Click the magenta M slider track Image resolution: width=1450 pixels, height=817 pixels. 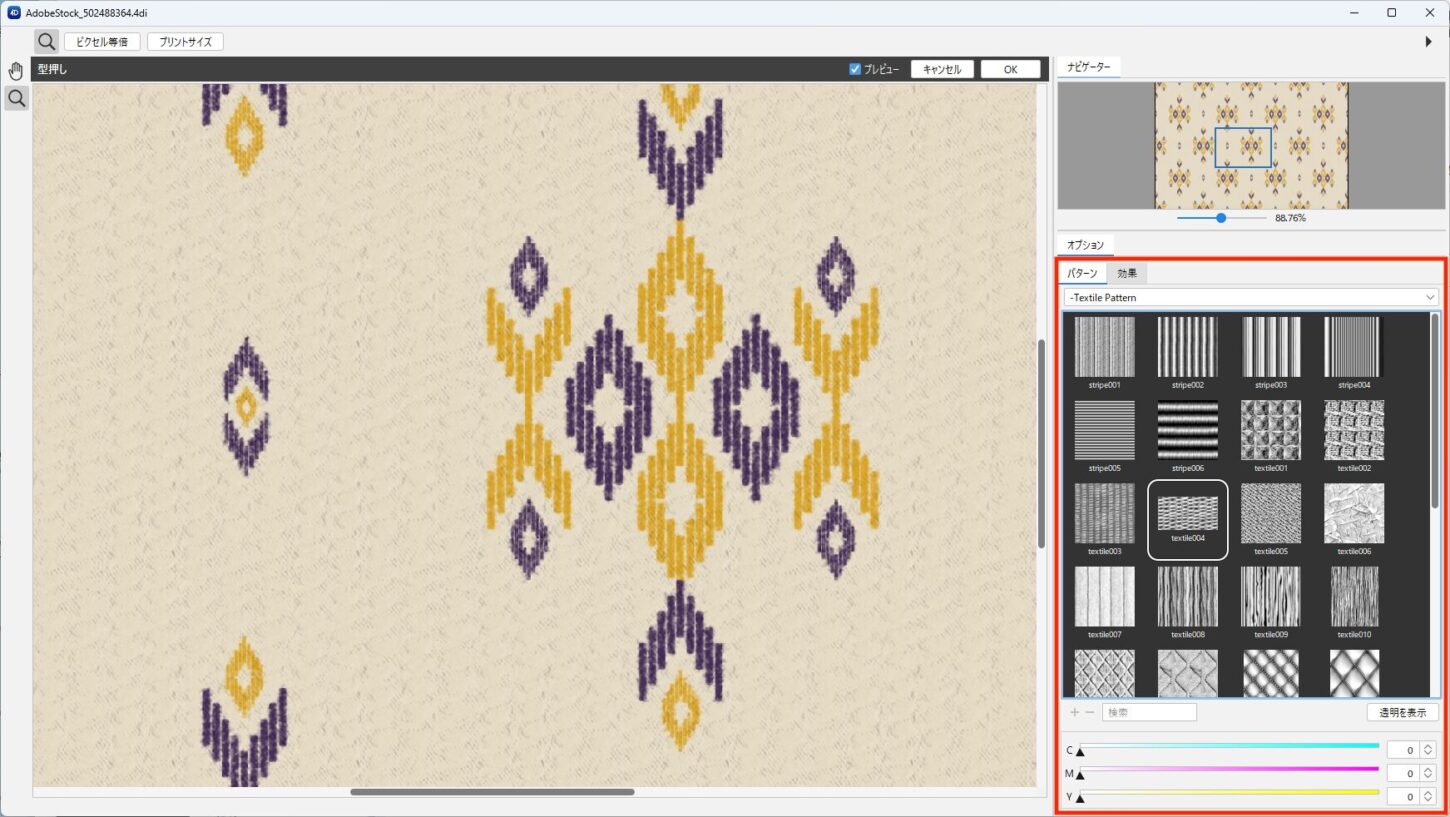click(1228, 769)
